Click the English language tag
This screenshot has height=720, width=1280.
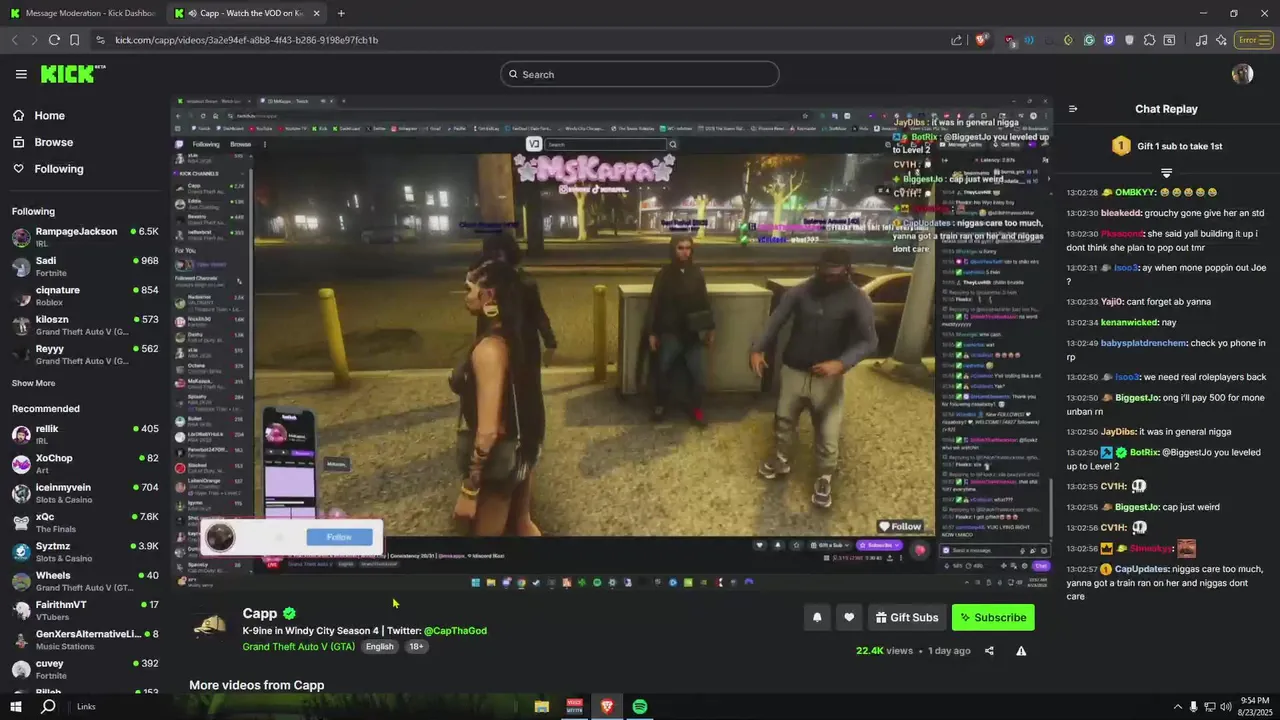379,647
